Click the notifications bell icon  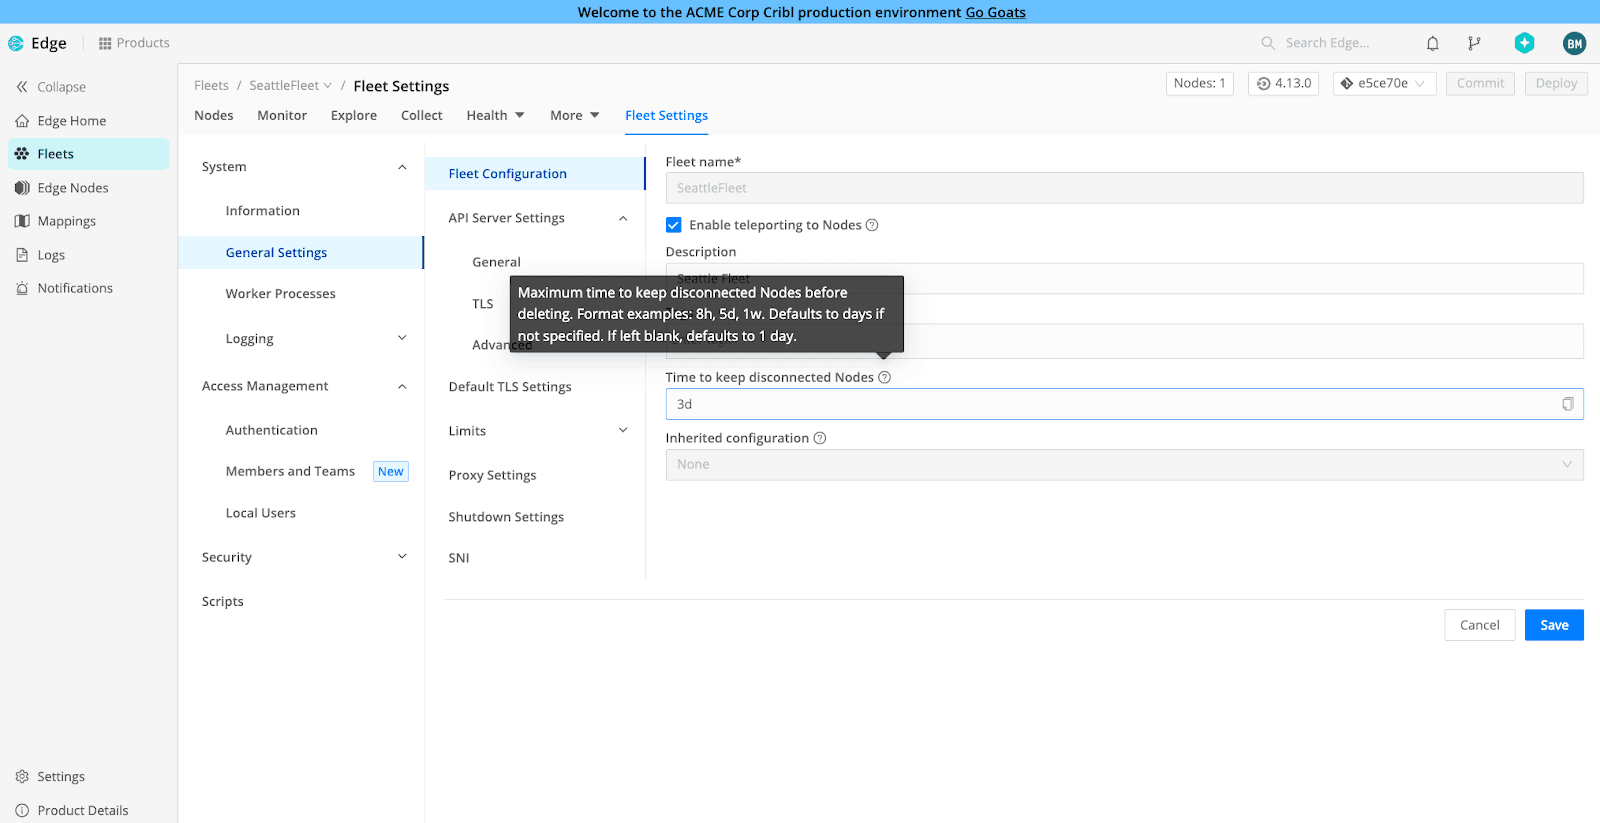(x=1432, y=43)
